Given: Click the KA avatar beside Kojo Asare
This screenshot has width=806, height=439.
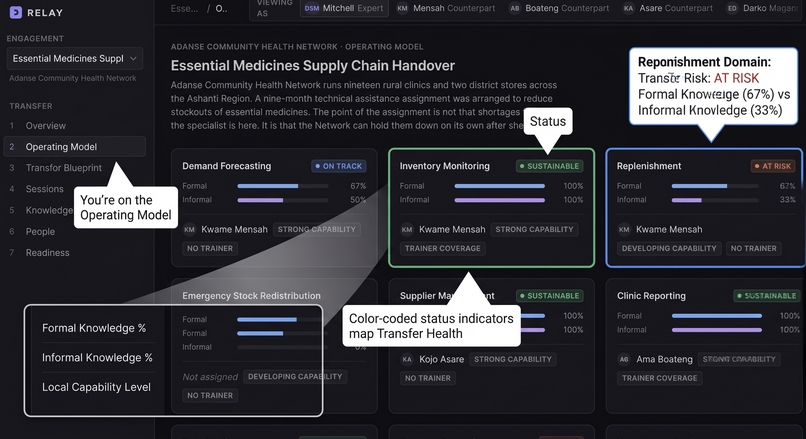Looking at the screenshot, I should click(x=407, y=359).
